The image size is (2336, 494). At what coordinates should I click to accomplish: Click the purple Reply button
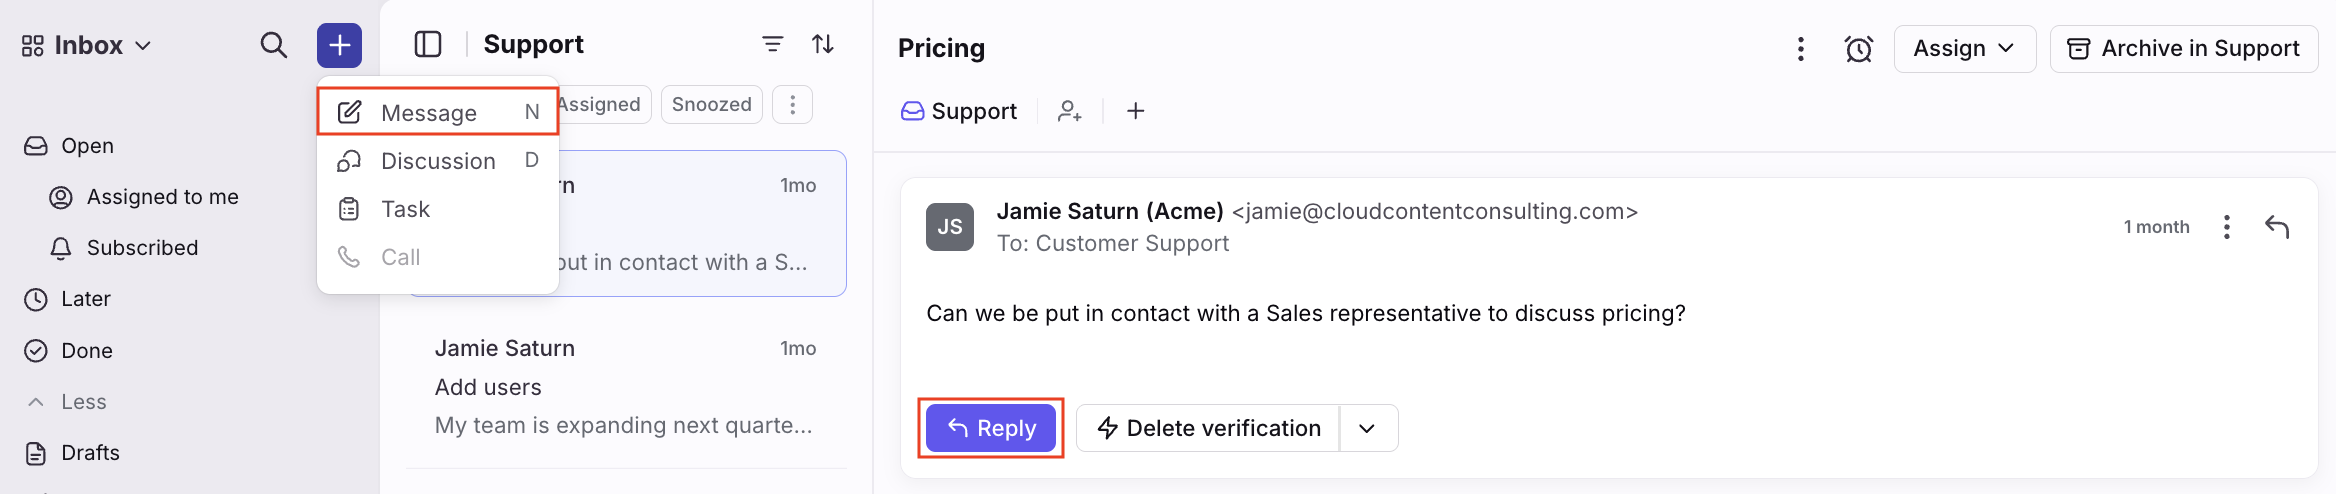click(990, 428)
